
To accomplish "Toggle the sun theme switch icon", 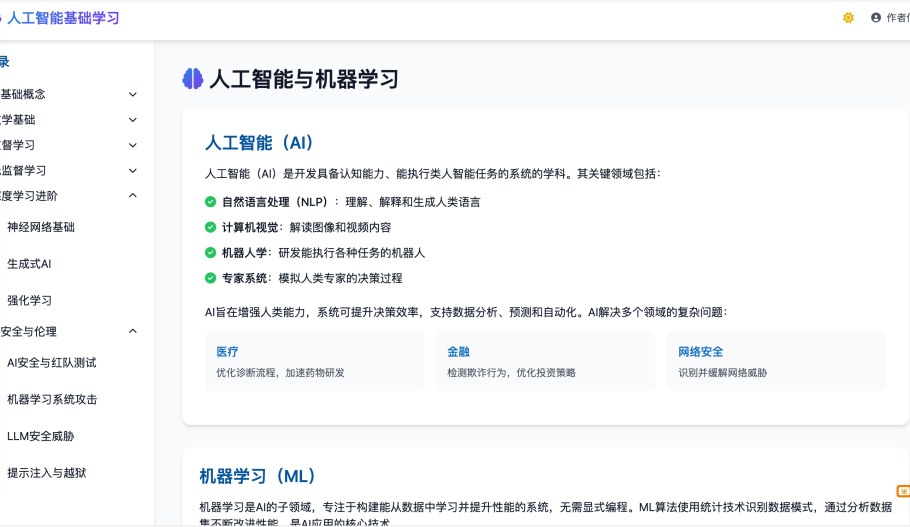I will (x=848, y=18).
